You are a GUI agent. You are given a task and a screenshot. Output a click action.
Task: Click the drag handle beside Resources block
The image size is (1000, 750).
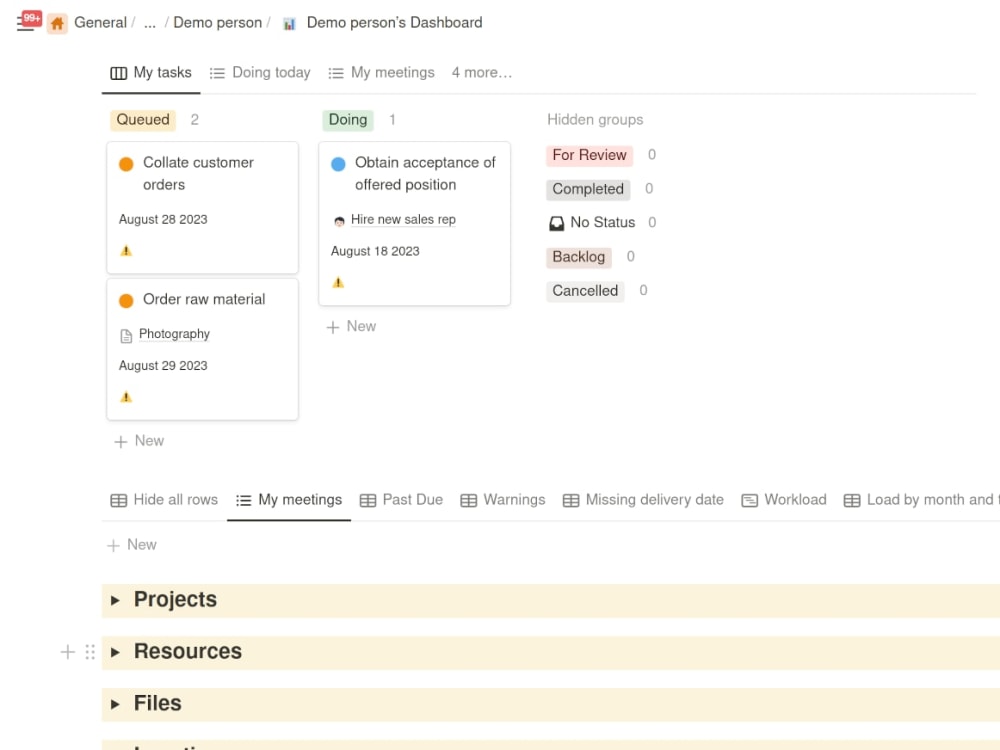[90, 652]
